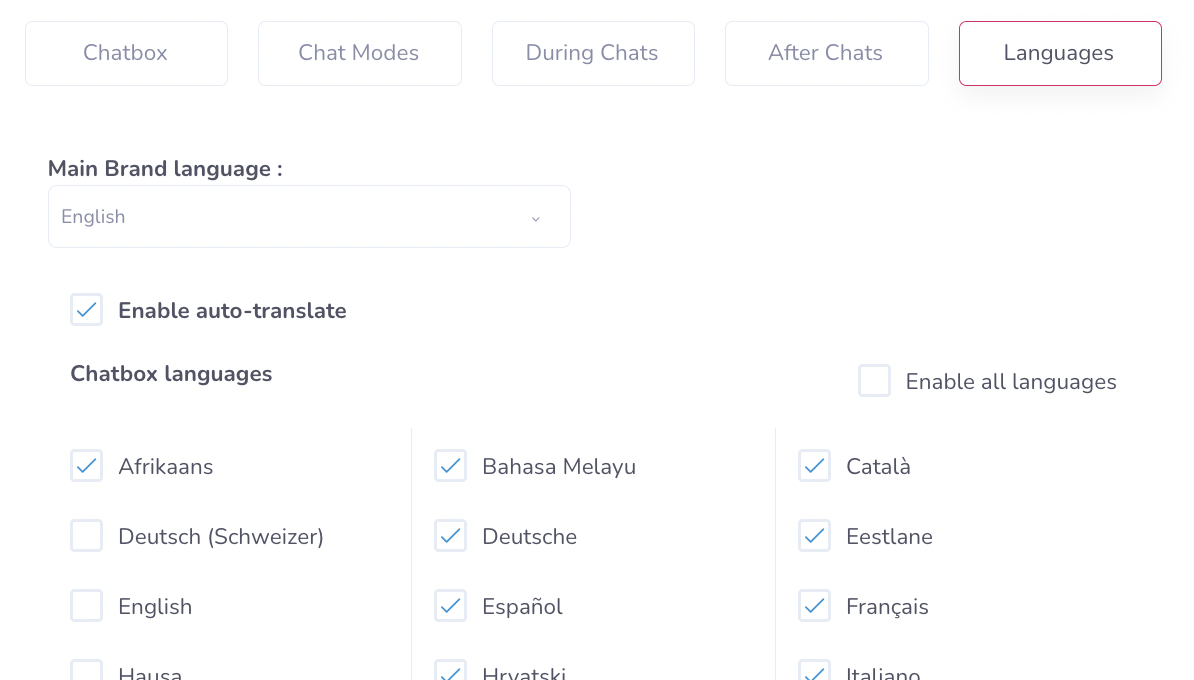Uncheck Bahasa Melayu language
1194x680 pixels.
click(451, 466)
